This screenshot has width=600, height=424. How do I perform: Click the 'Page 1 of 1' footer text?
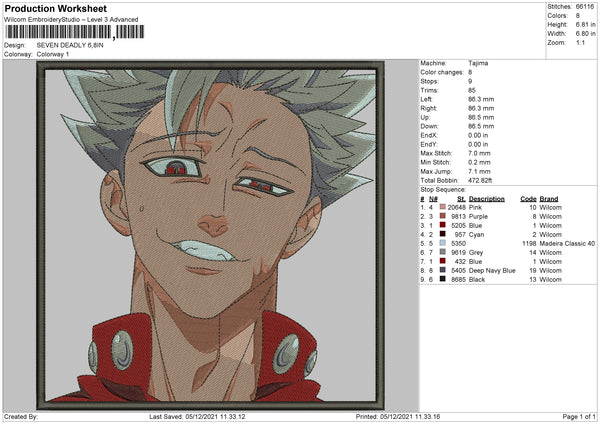[x=579, y=417]
